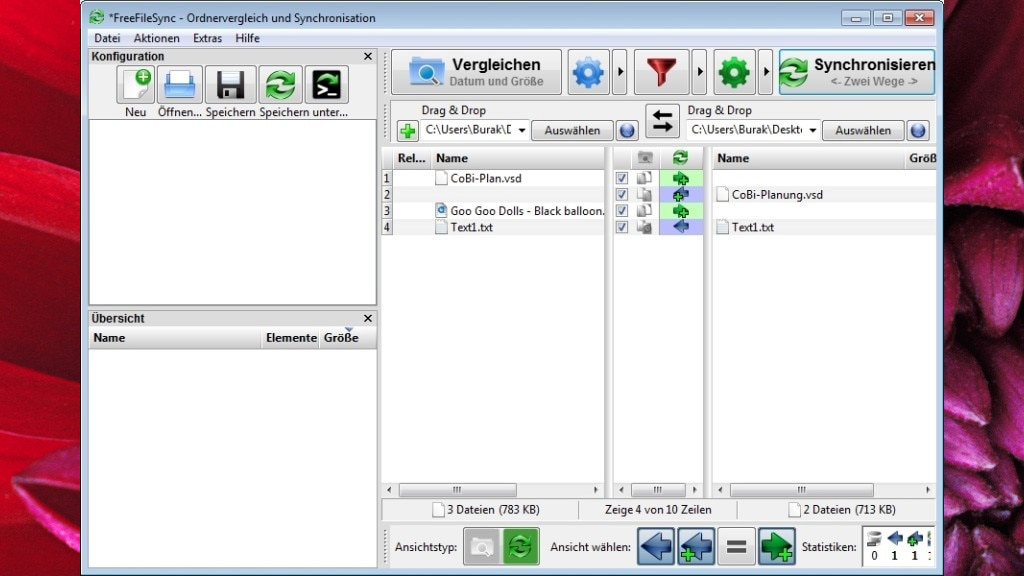
Task: Open the Hilfe menu
Action: (248, 38)
